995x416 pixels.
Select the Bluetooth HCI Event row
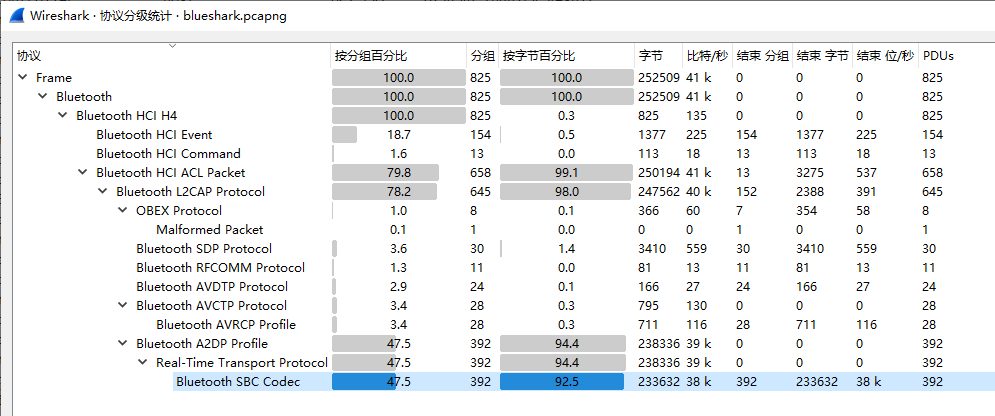click(154, 135)
